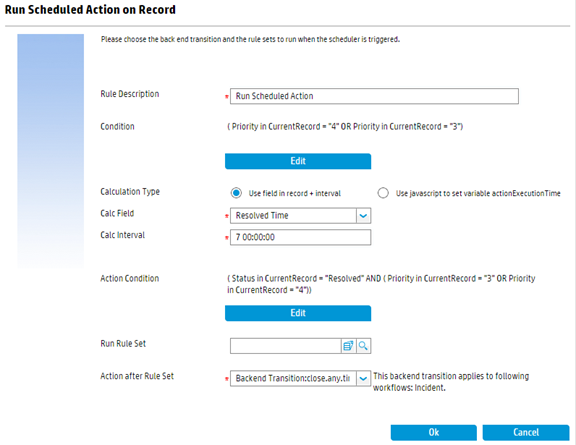Cancel the scheduled action dialog

pos(526,433)
